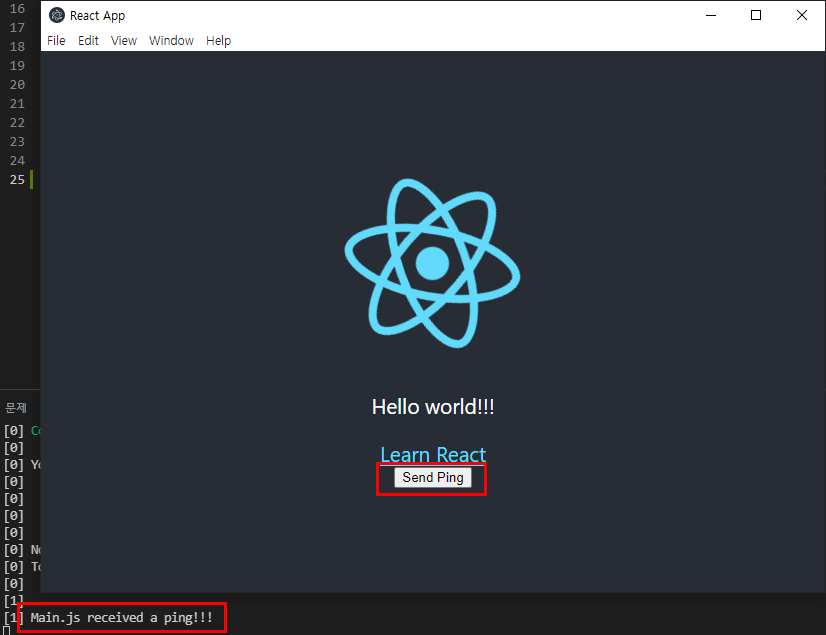Maximize the React App window
The width and height of the screenshot is (826, 635).
(756, 15)
